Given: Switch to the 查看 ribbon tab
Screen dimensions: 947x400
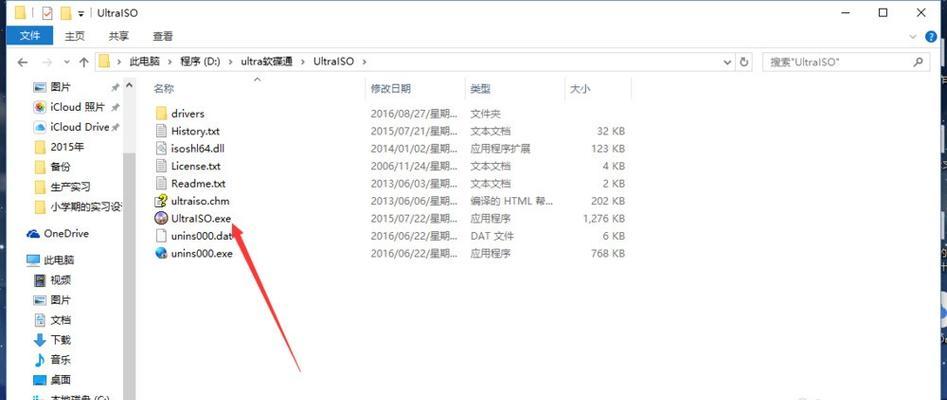Looking at the screenshot, I should tap(162, 36).
